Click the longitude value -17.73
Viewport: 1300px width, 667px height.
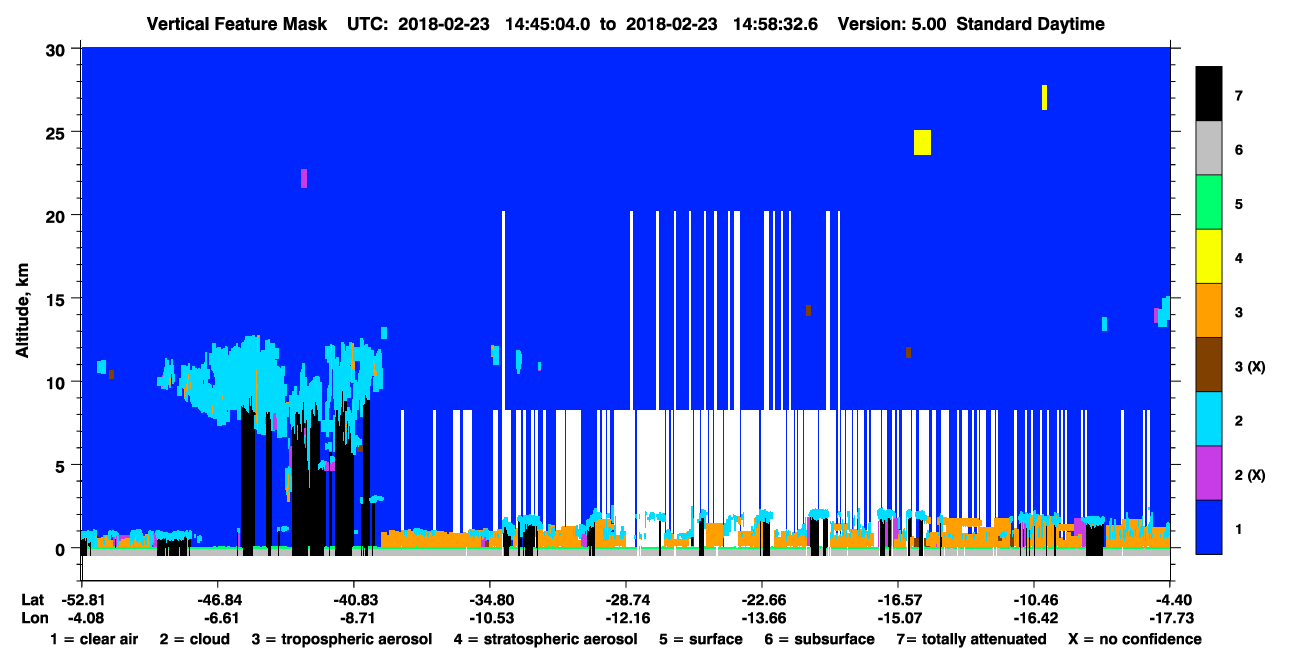(x=1170, y=617)
